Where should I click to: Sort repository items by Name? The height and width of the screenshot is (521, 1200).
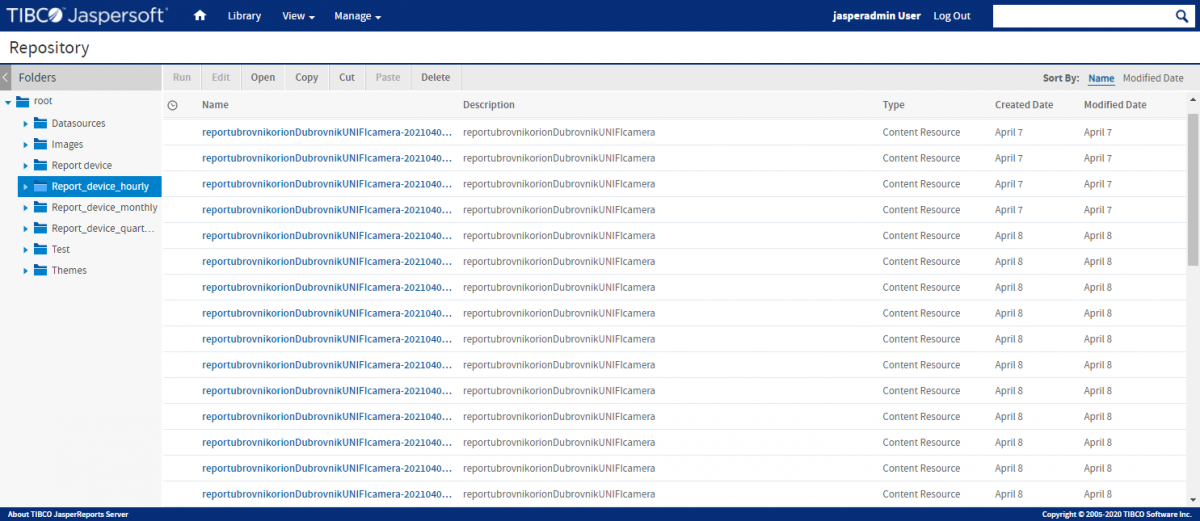pos(1101,78)
